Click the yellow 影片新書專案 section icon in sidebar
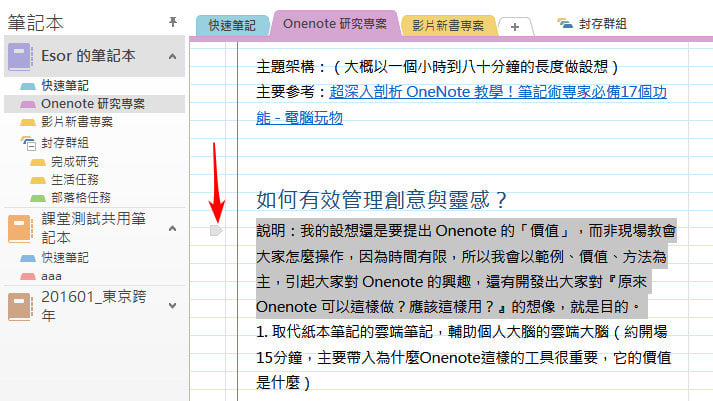713x401 pixels. tap(28, 122)
